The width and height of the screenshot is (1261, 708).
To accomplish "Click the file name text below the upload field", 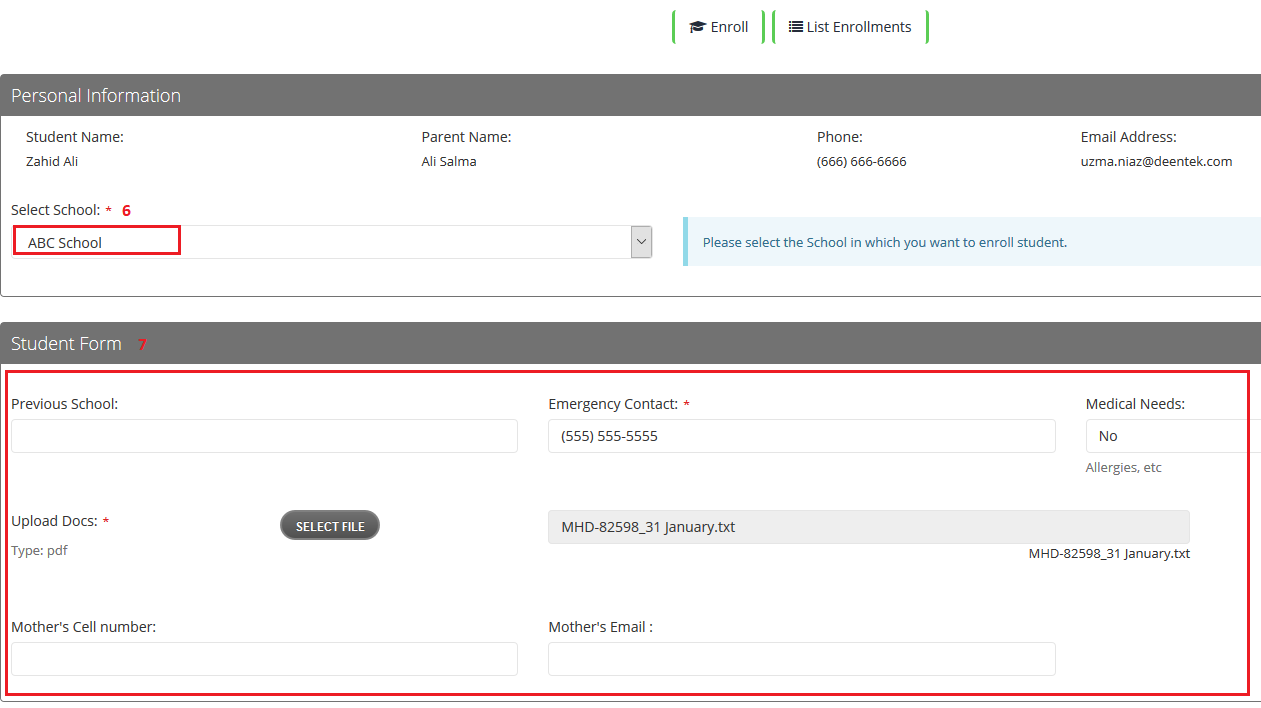I will click(1109, 553).
